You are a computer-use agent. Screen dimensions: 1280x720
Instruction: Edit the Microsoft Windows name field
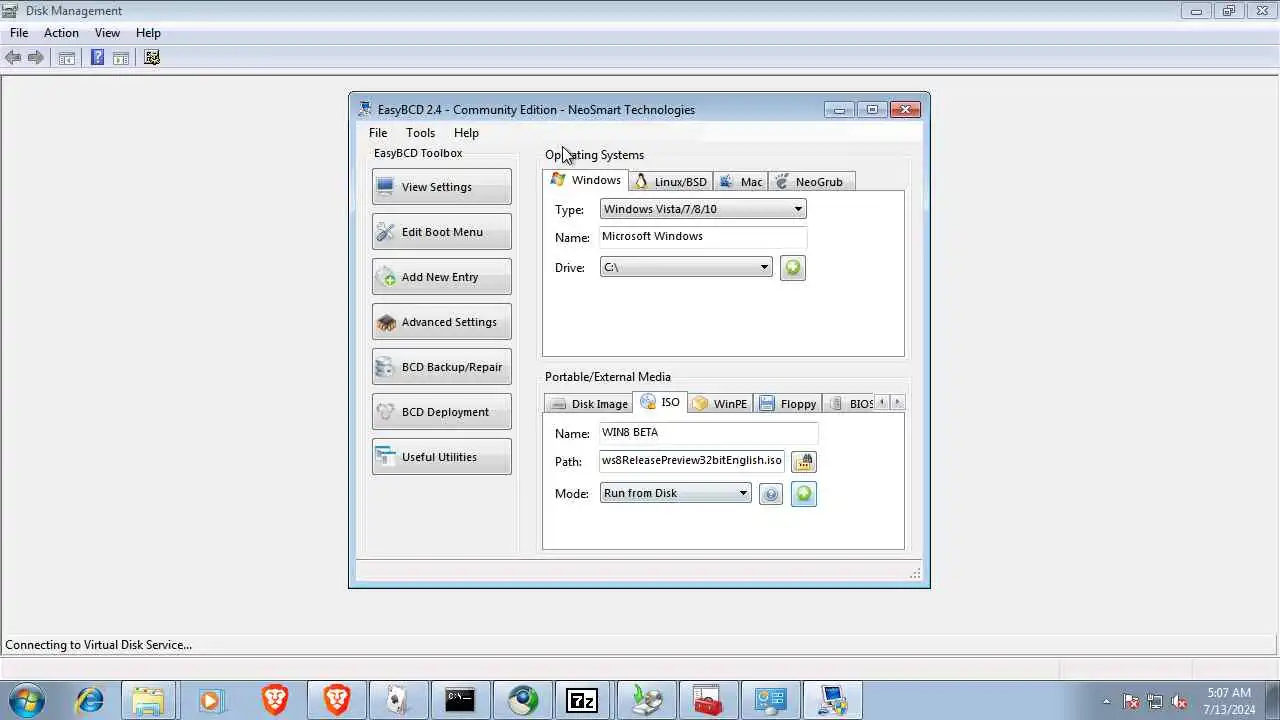tap(703, 237)
